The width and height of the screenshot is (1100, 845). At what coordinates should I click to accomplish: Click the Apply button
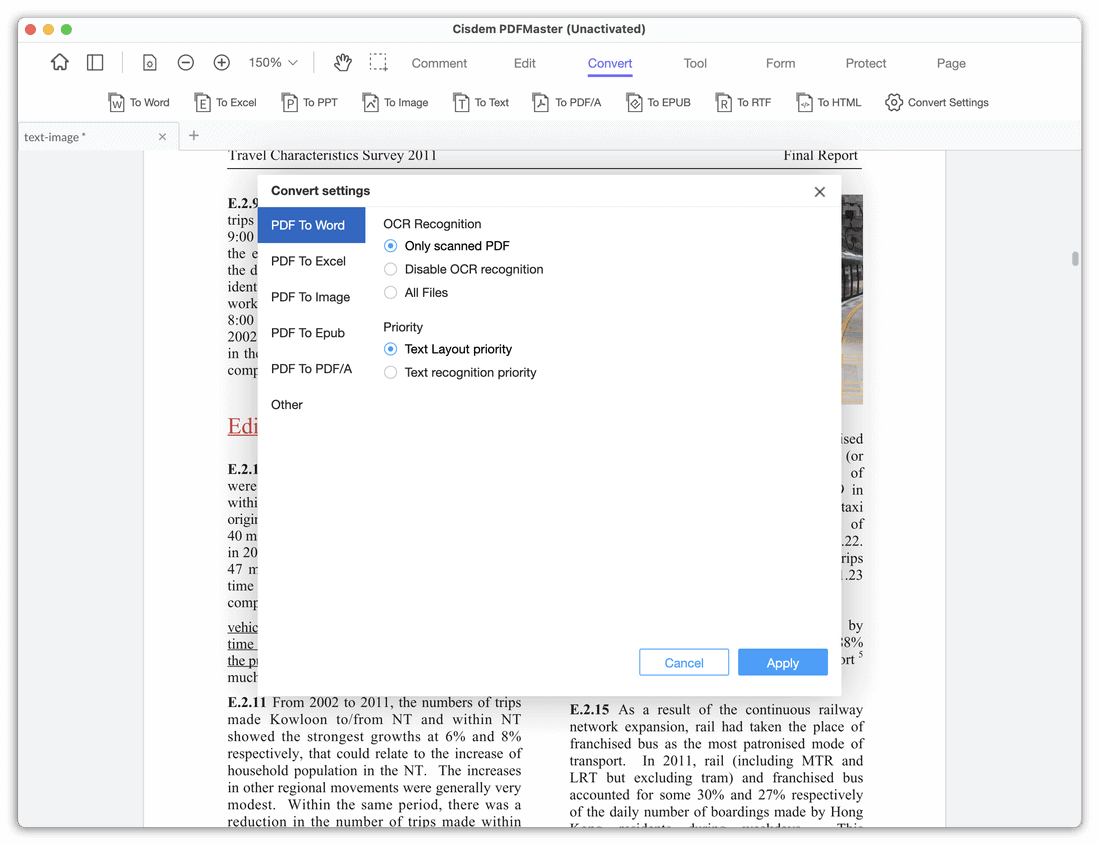point(783,663)
